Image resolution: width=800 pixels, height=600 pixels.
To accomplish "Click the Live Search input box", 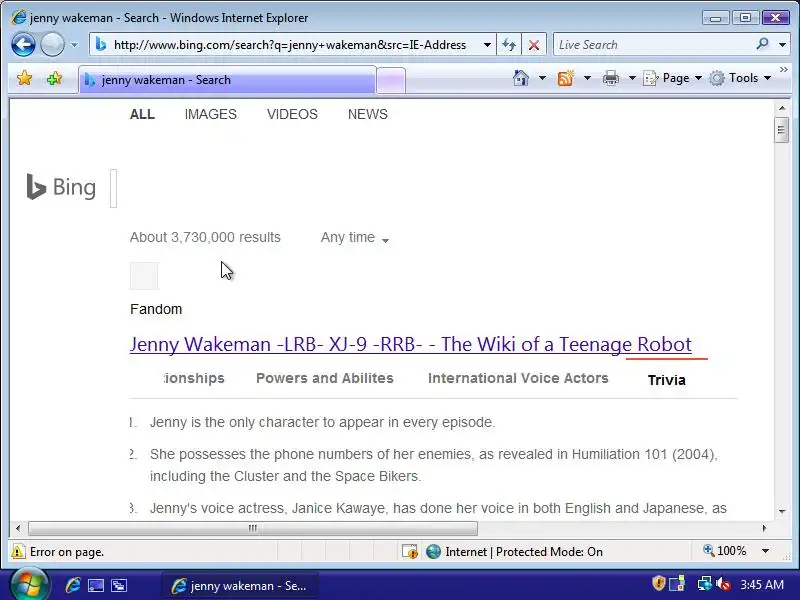I will [653, 45].
